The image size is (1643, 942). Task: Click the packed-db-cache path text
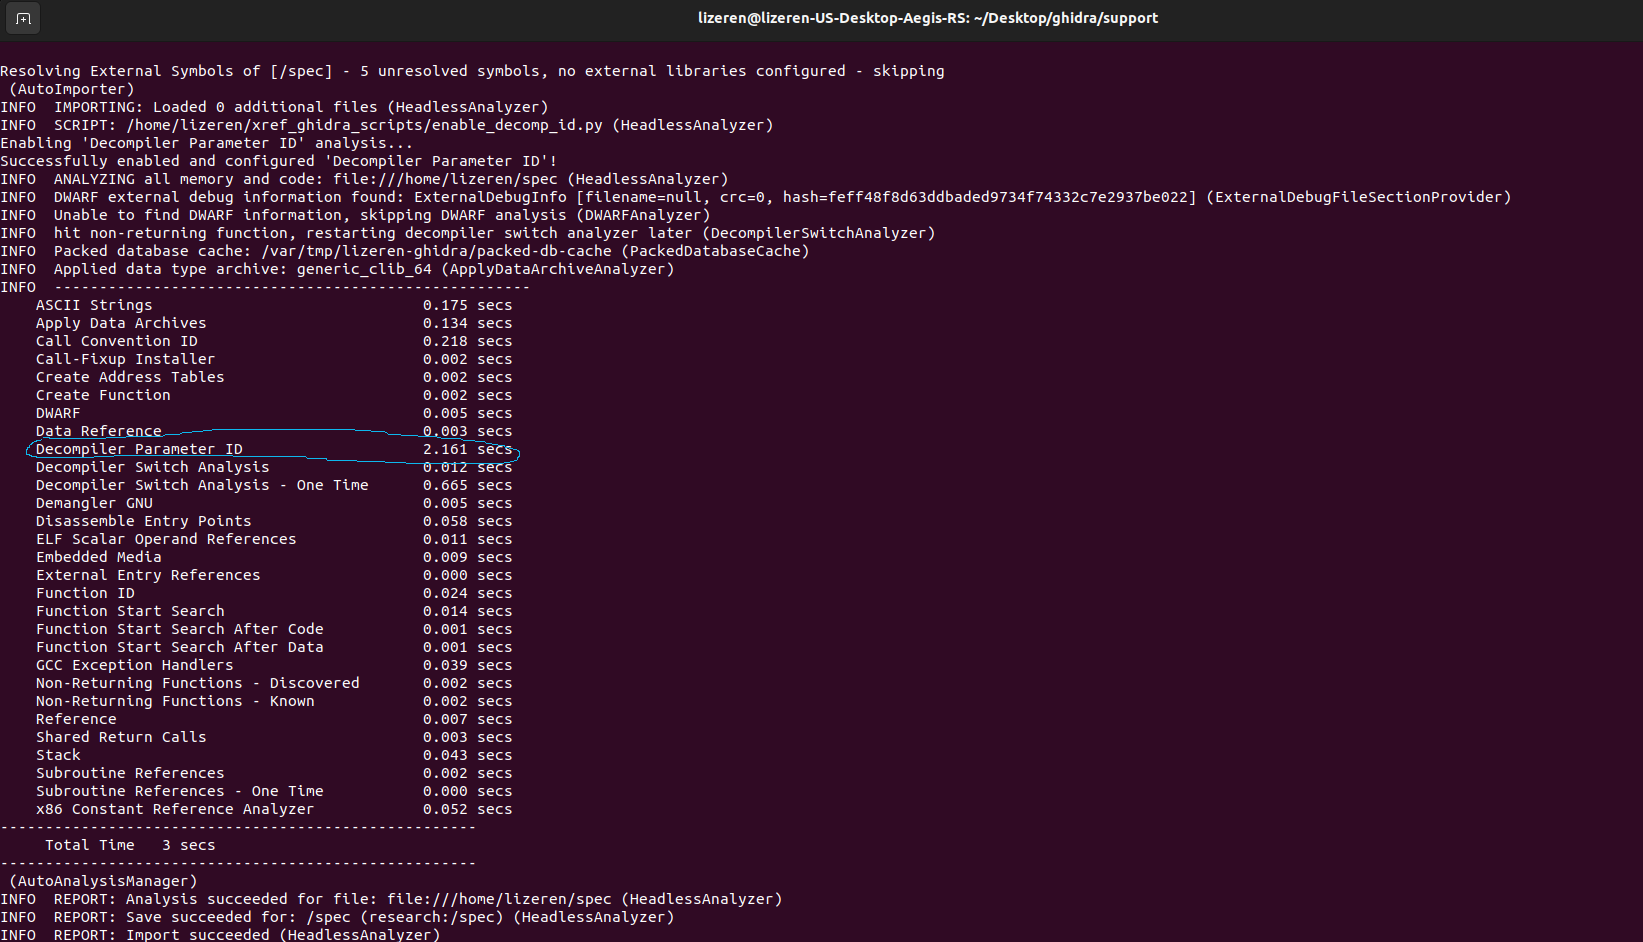tap(436, 251)
